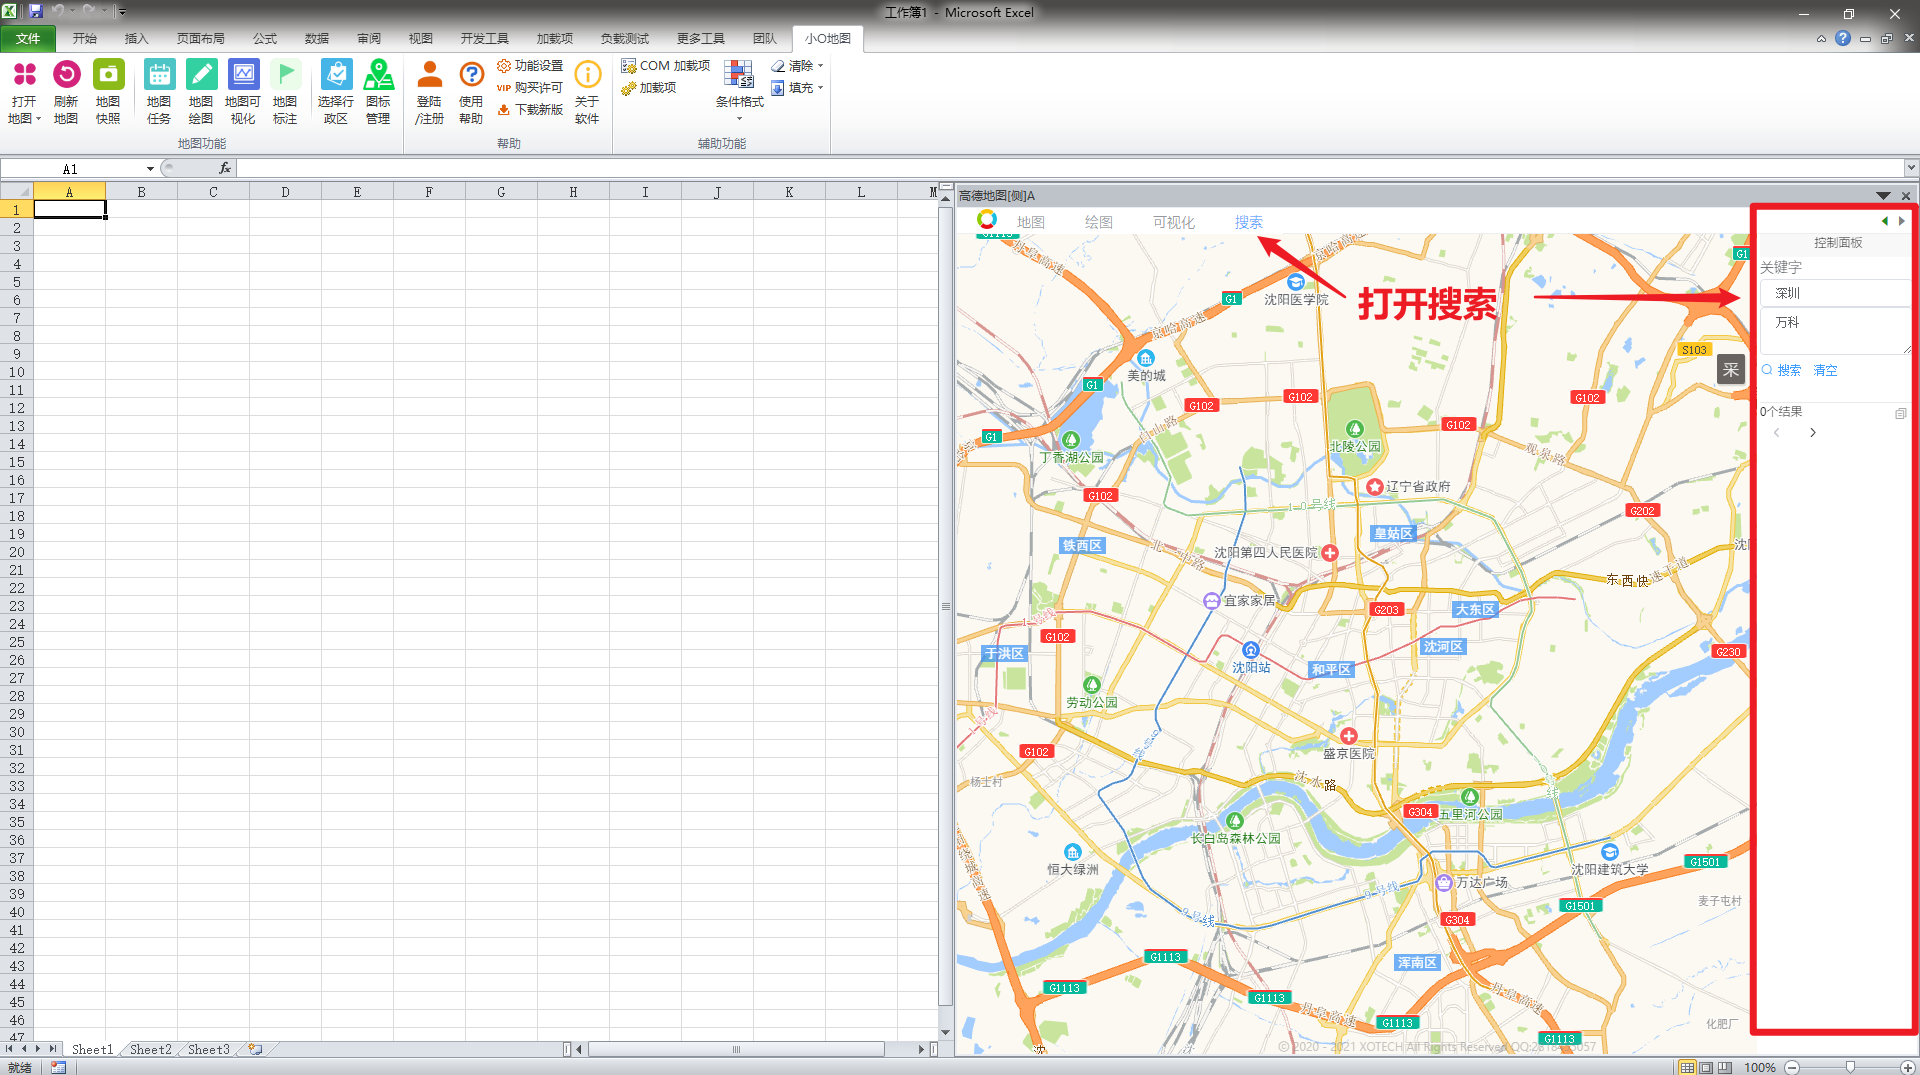Click the zoom slider handle in status bar

coord(1850,1067)
